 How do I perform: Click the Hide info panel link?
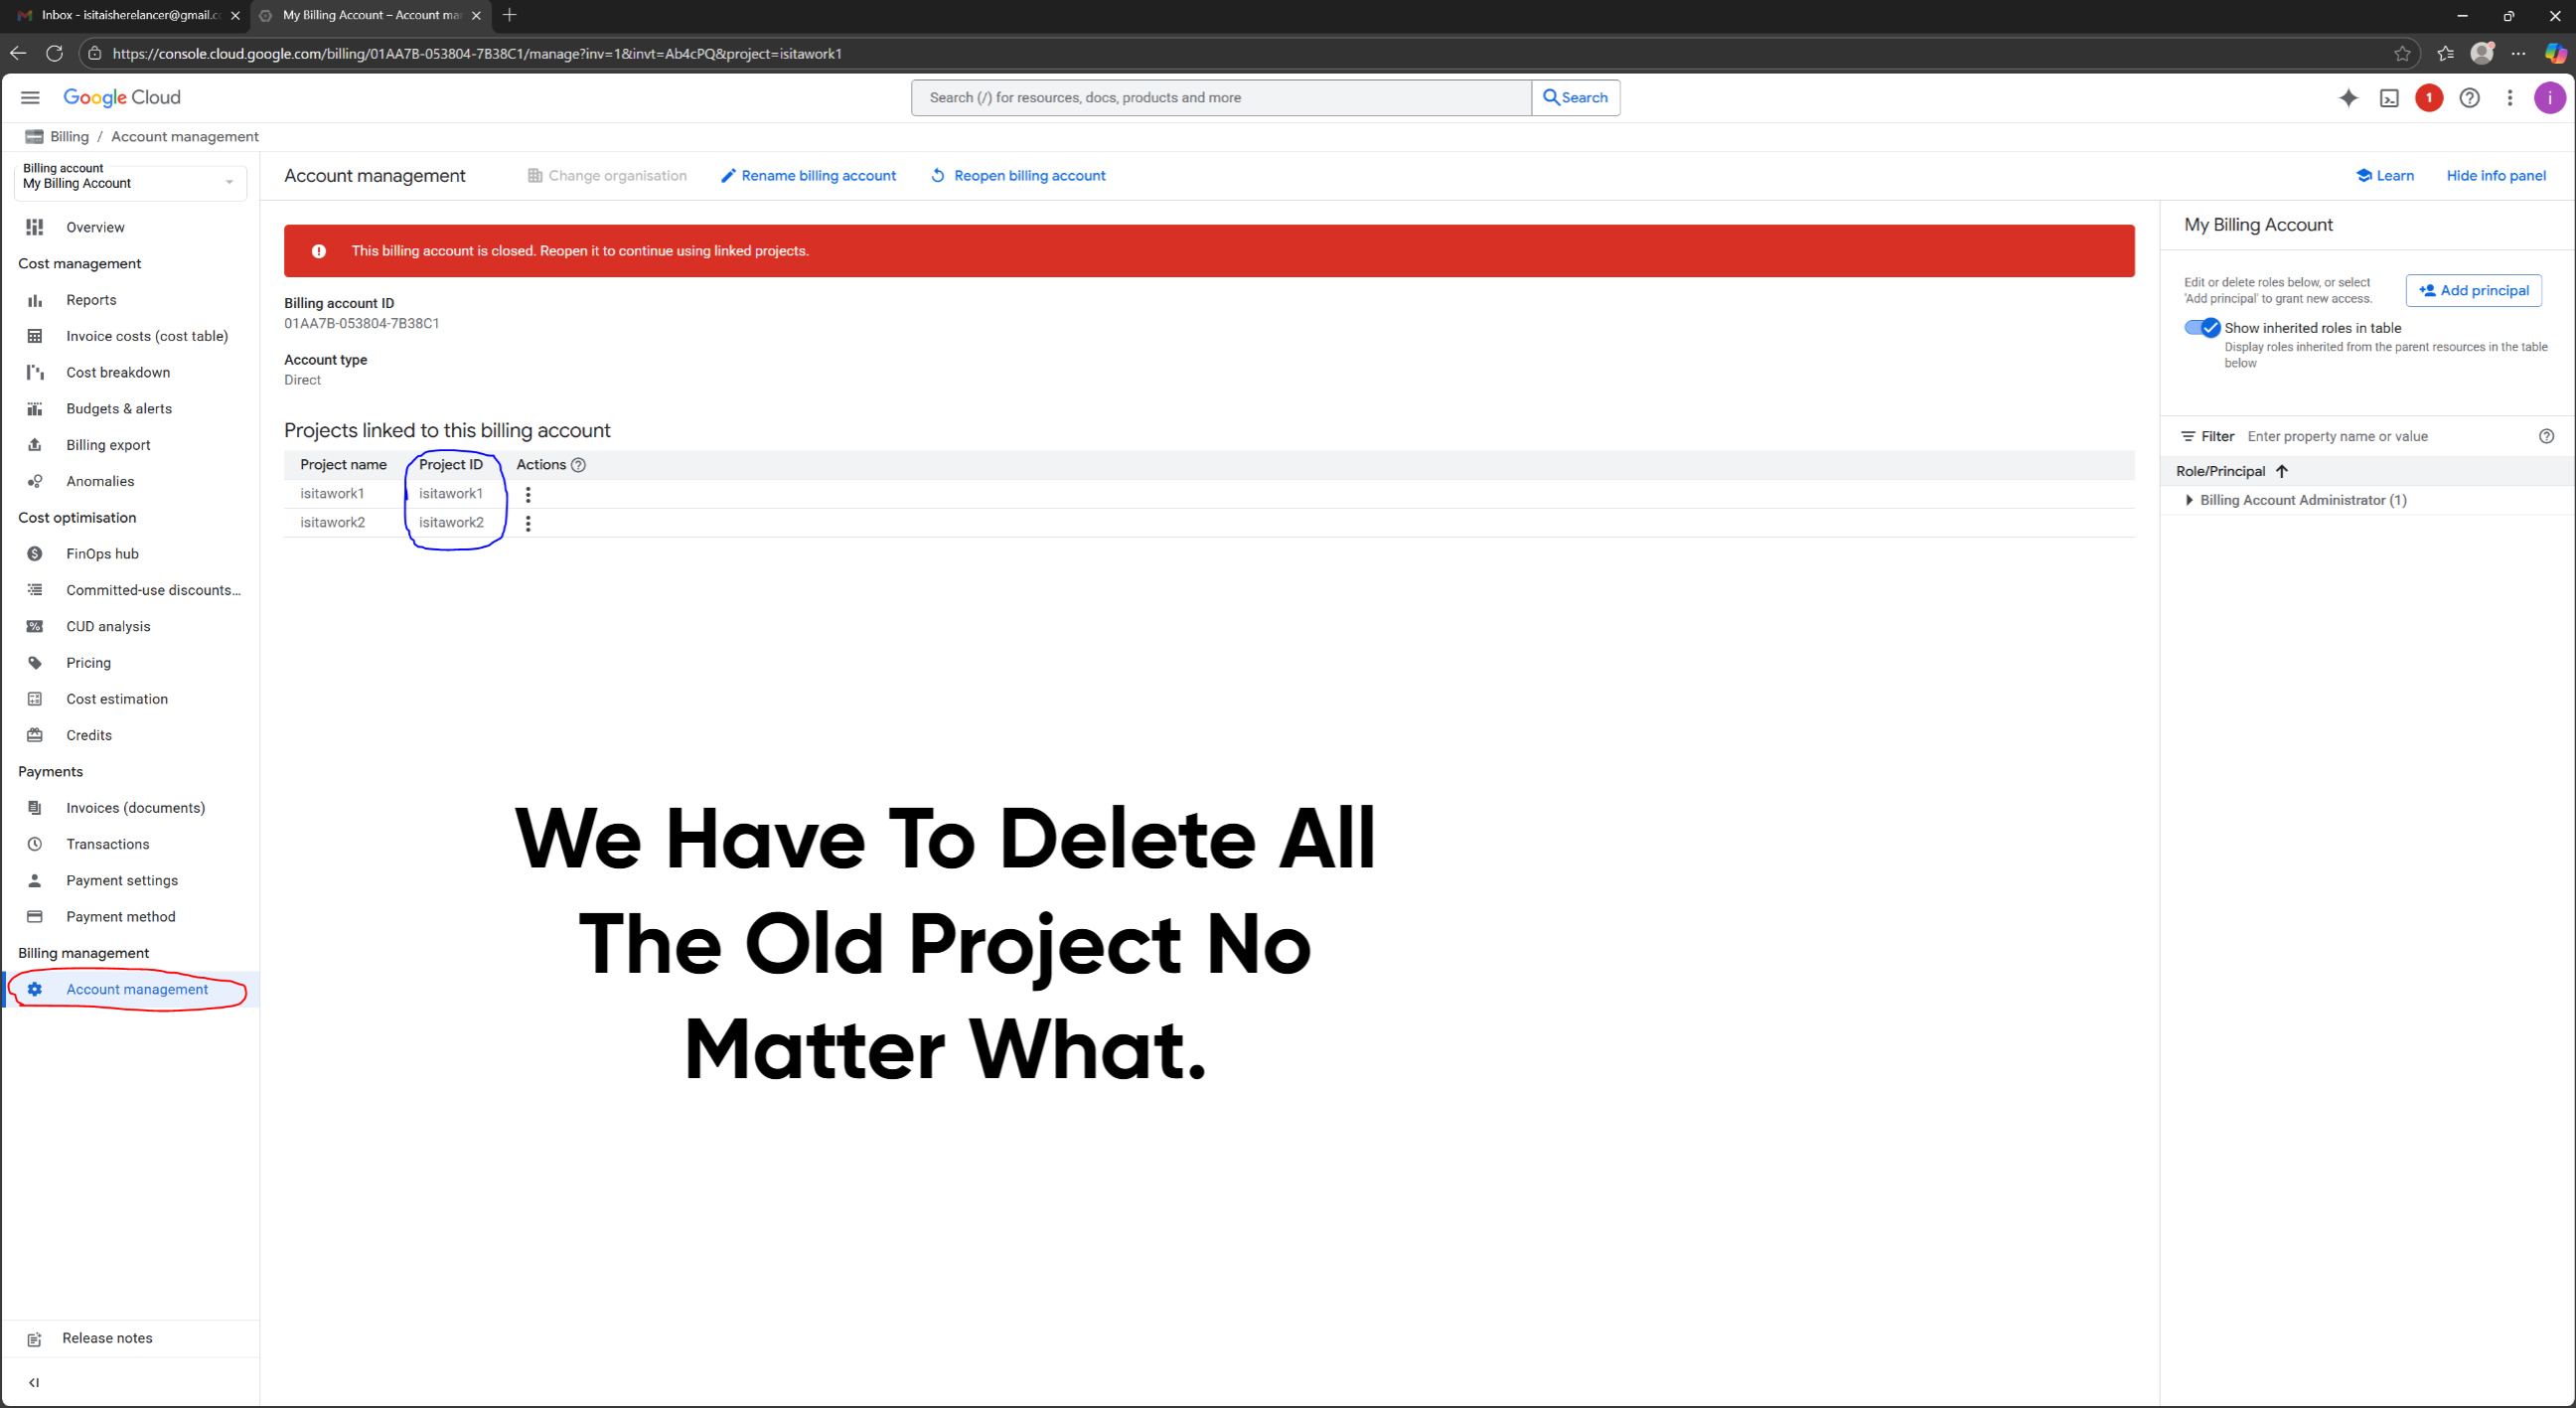(x=2495, y=176)
